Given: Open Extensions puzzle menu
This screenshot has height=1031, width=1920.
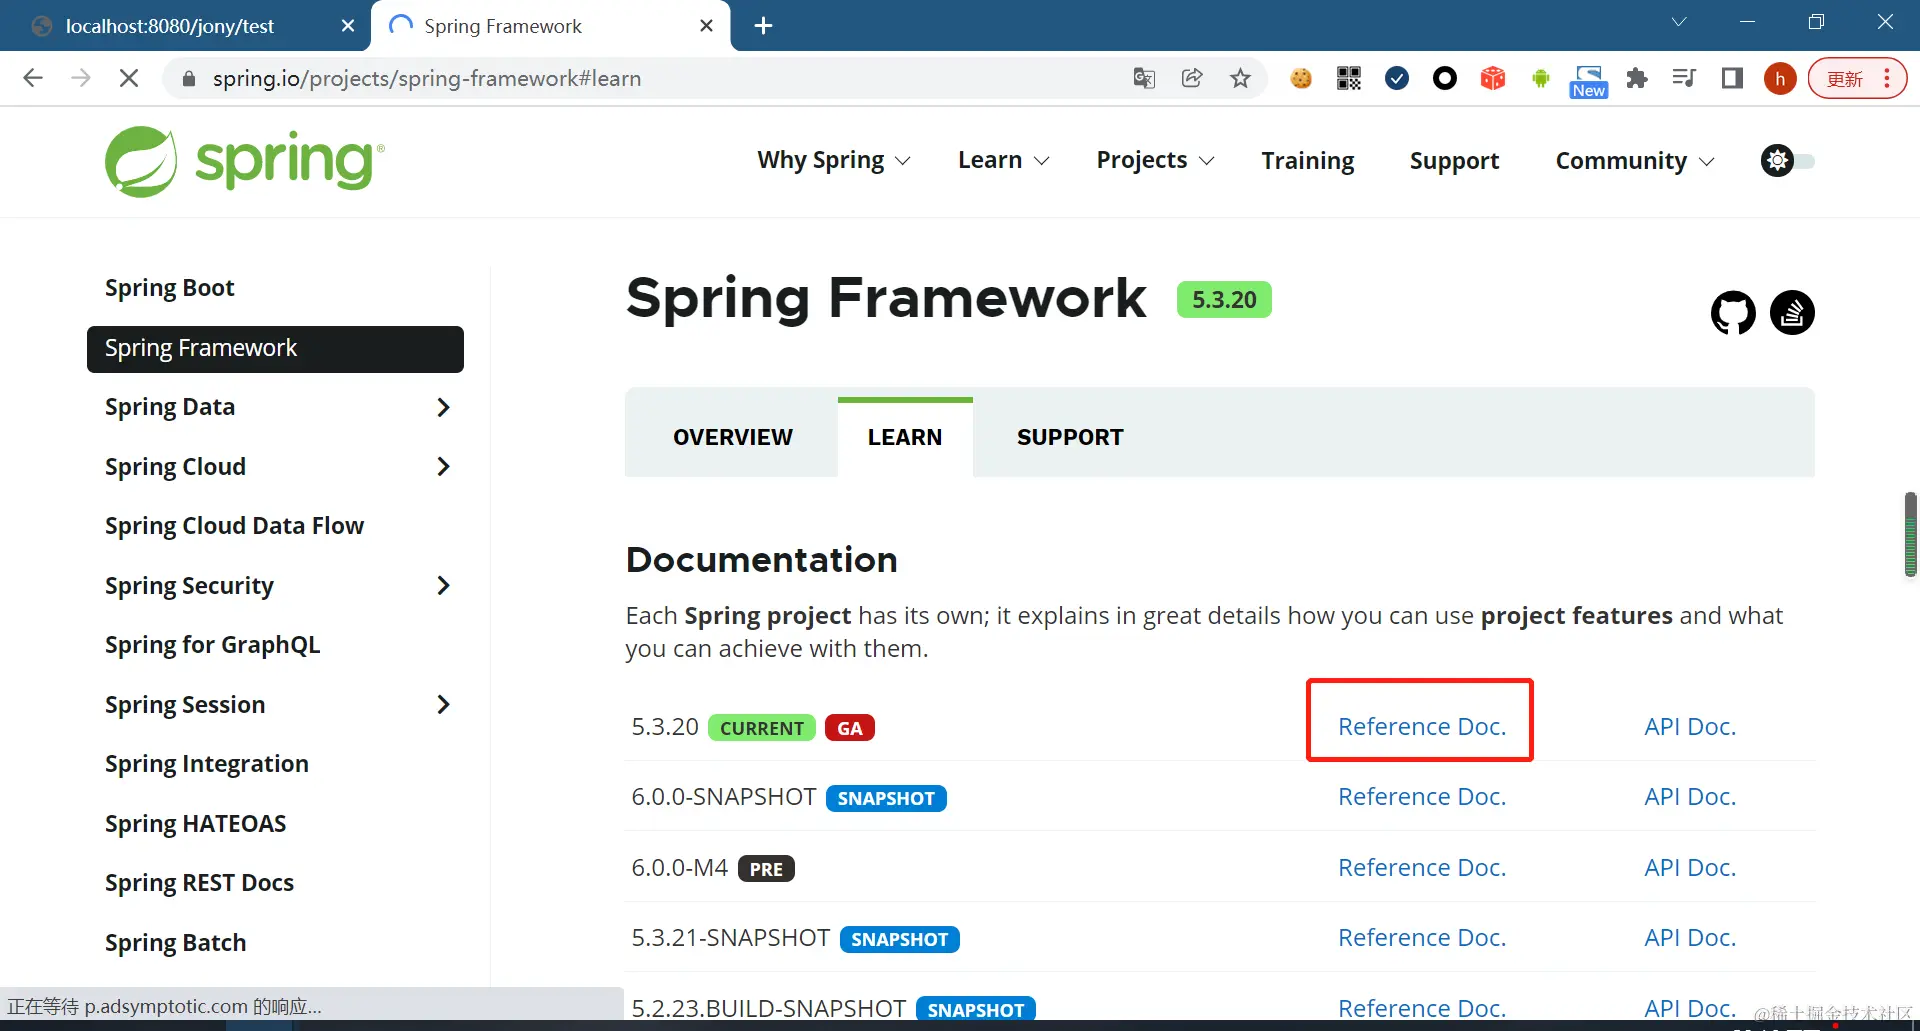Looking at the screenshot, I should coord(1637,78).
